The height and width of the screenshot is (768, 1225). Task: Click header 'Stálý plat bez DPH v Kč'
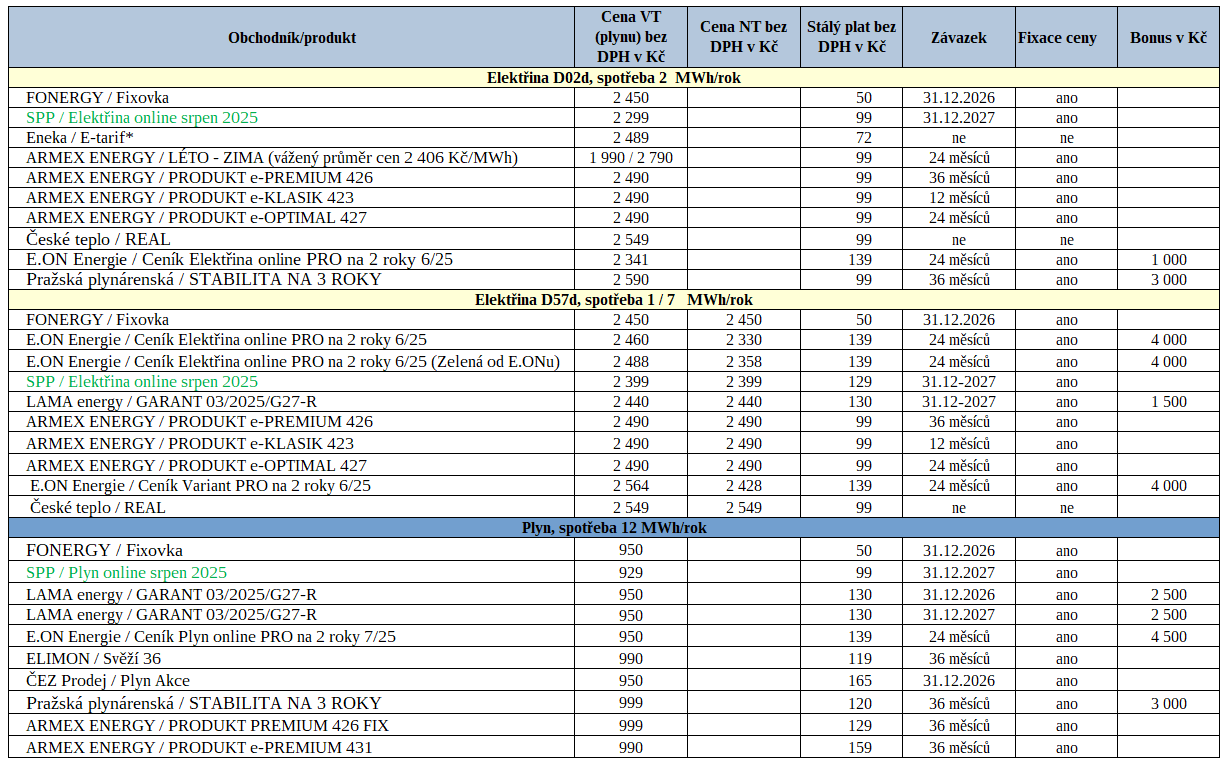[x=851, y=38]
